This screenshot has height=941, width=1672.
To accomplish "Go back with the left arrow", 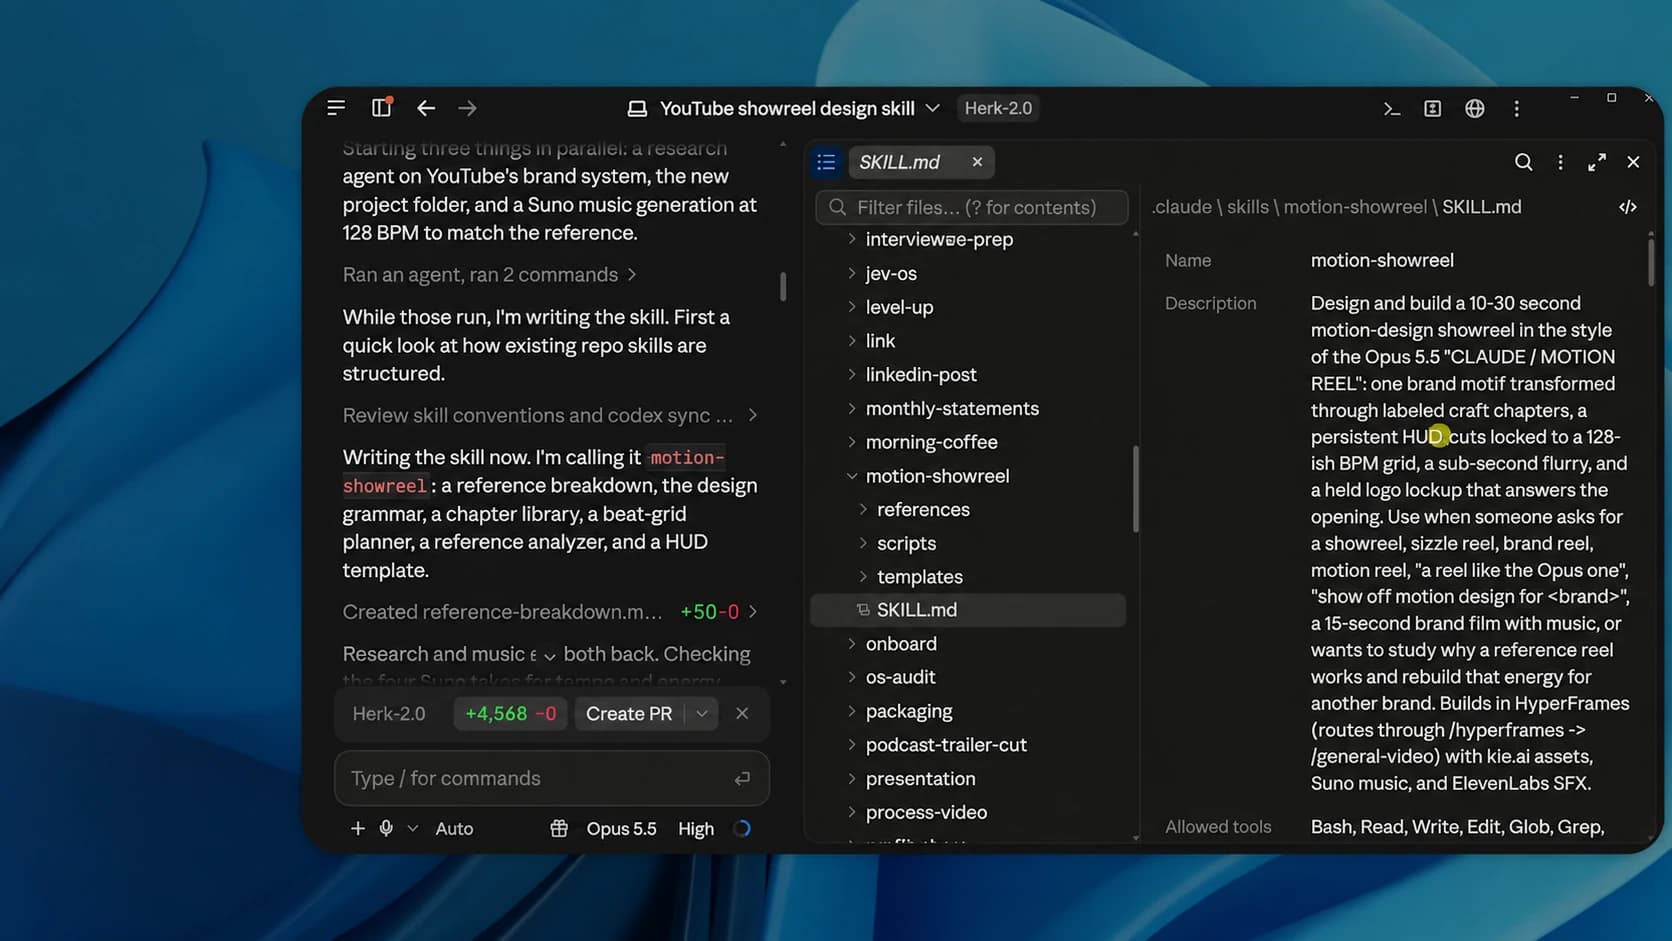I will [426, 108].
